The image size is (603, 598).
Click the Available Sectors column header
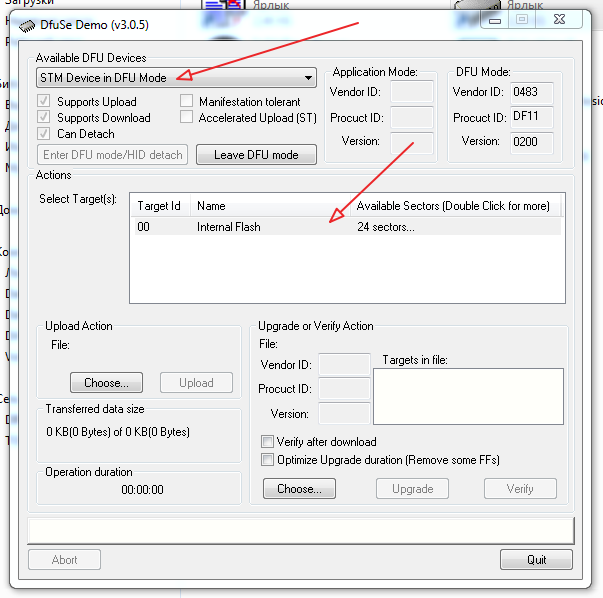click(455, 206)
